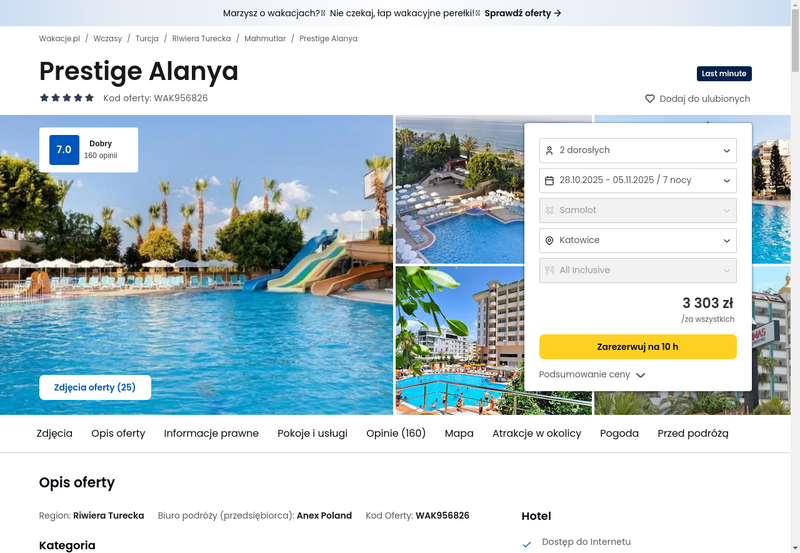Open the 2 dorosłych guests dropdown
This screenshot has width=800, height=553.
[x=638, y=150]
